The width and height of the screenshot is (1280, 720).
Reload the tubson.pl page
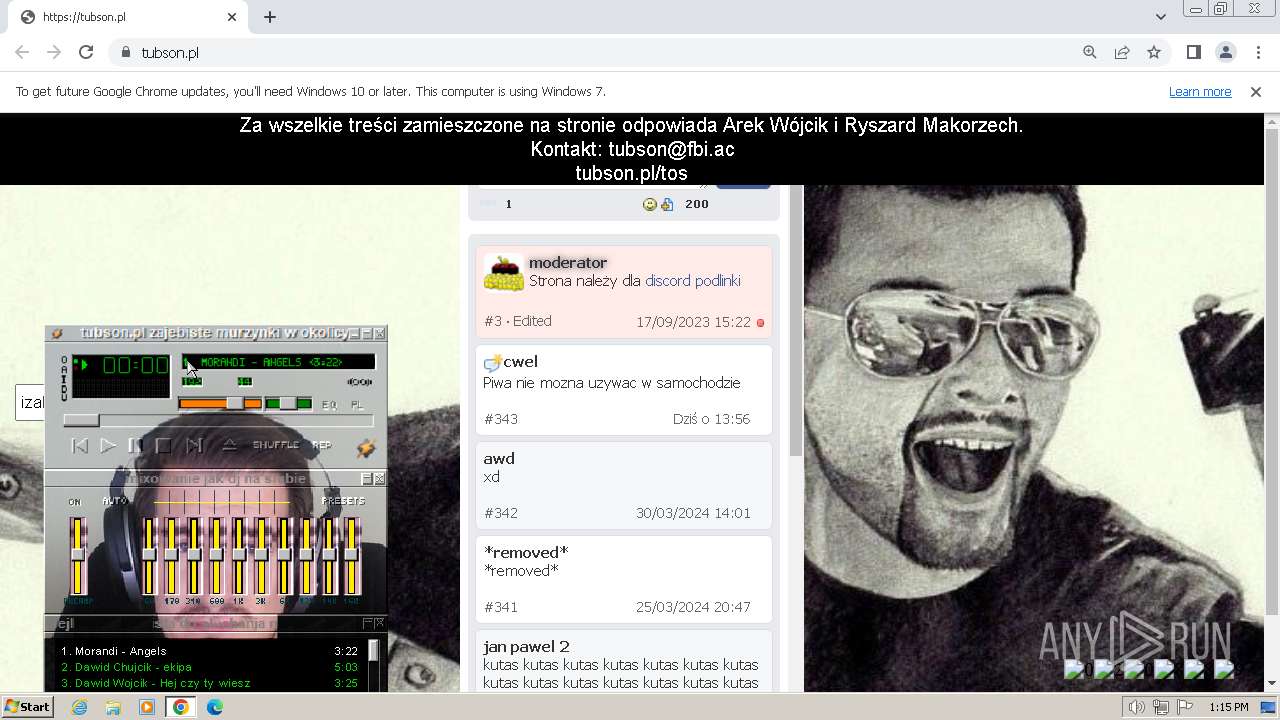86,53
